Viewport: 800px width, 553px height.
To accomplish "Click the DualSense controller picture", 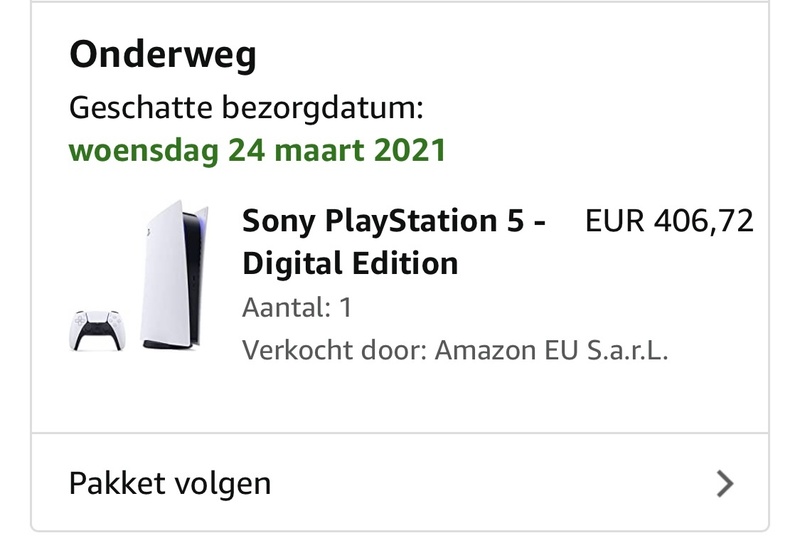I will (x=96, y=330).
